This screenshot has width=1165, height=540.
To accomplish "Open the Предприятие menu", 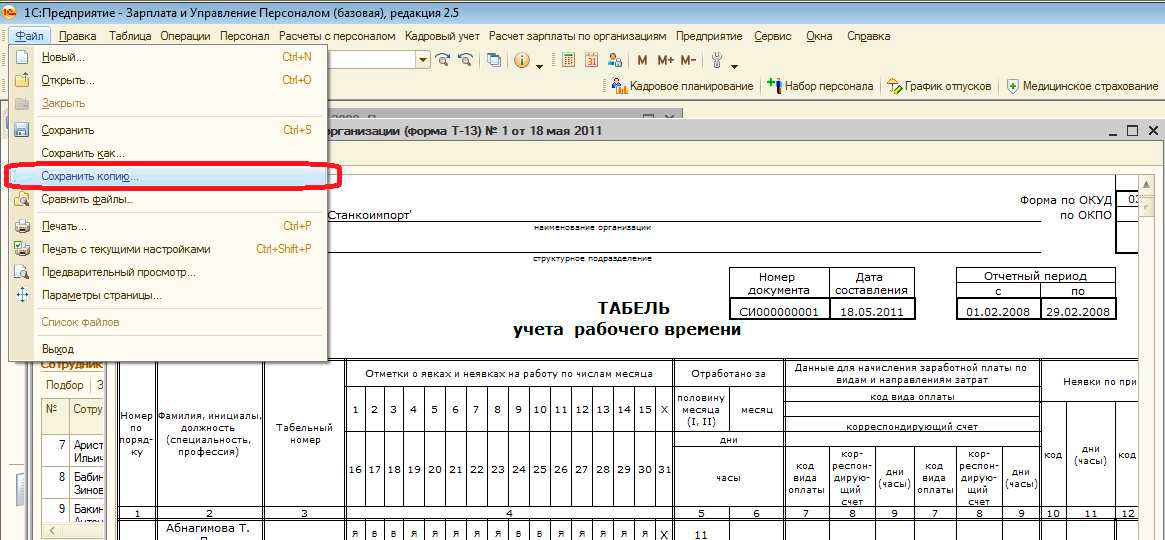I will tap(709, 36).
